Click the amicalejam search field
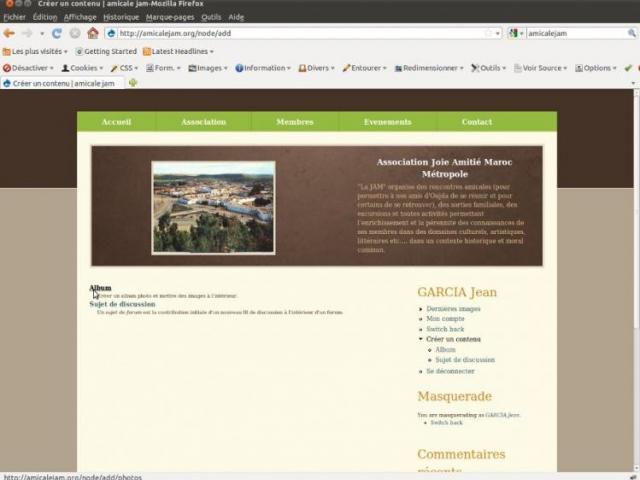Screen dimensions: 640x480 click(576, 33)
